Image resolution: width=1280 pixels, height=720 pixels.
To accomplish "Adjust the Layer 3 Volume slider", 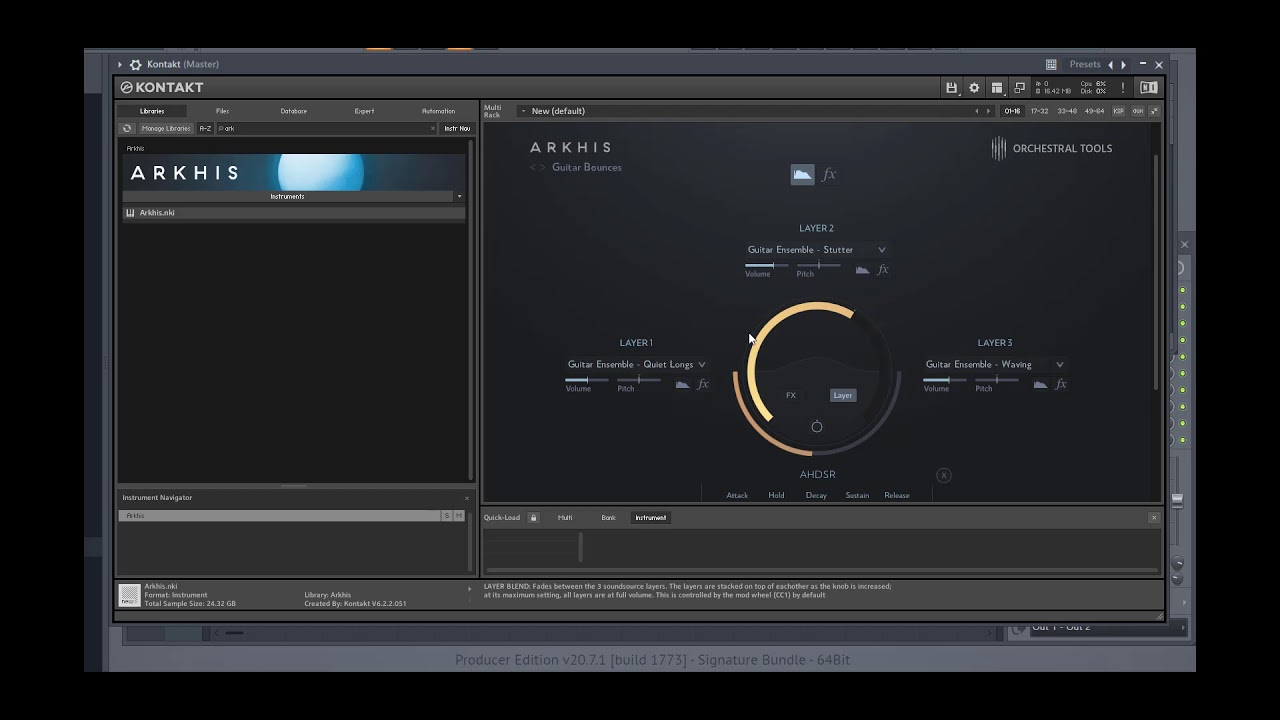I will (945, 379).
